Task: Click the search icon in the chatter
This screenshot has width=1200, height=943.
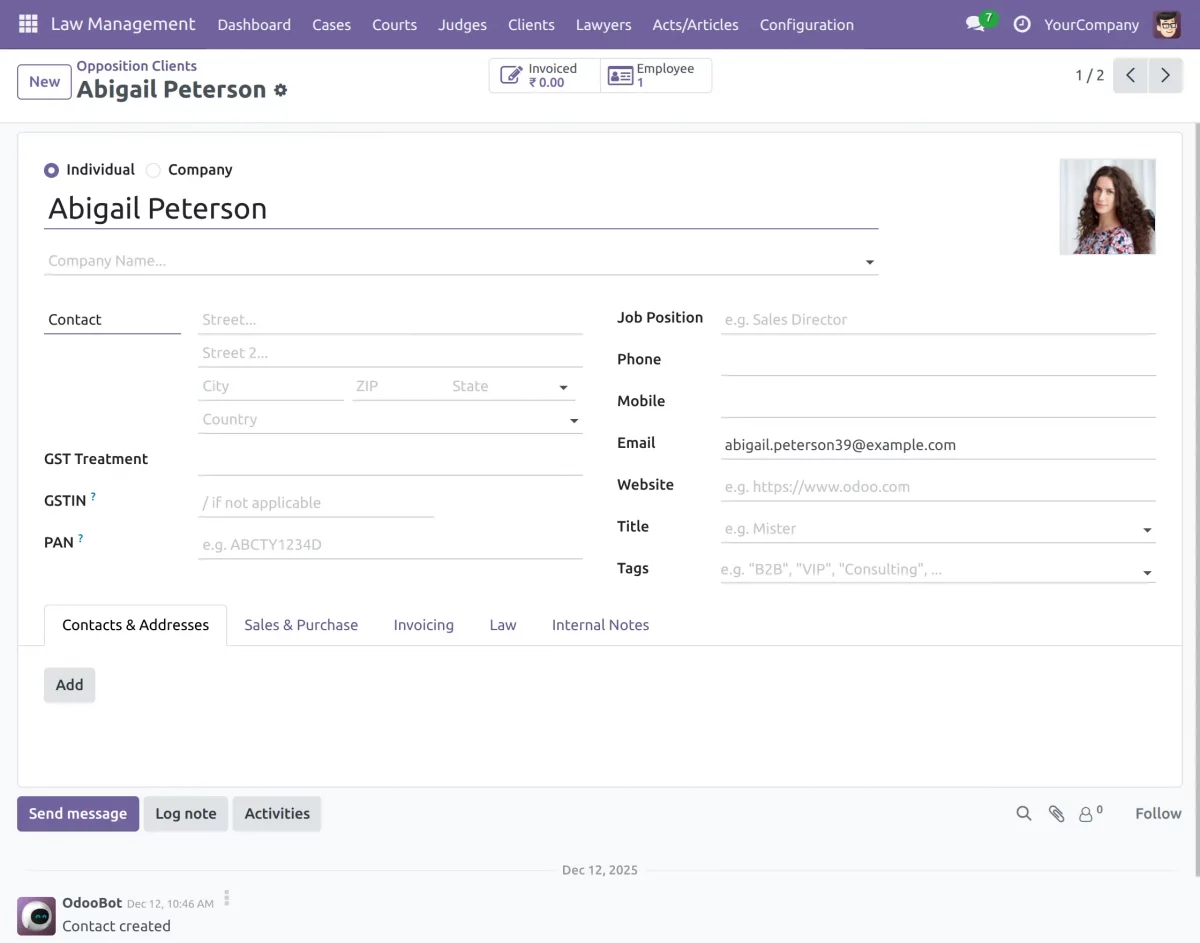Action: coord(1023,813)
